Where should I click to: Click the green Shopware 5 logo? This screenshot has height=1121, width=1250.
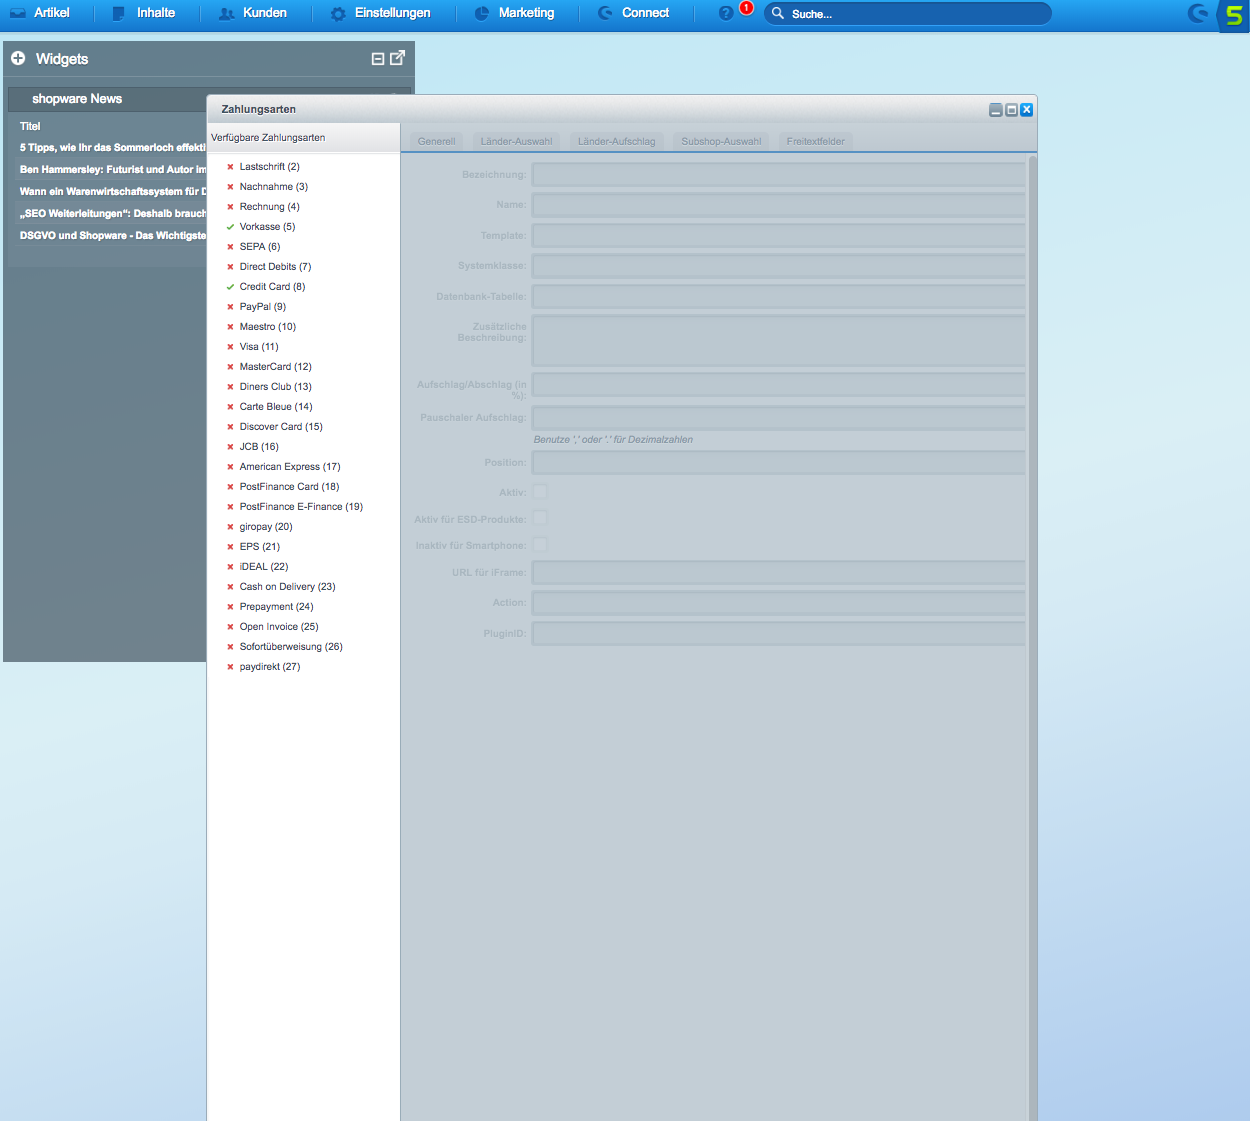[1234, 15]
